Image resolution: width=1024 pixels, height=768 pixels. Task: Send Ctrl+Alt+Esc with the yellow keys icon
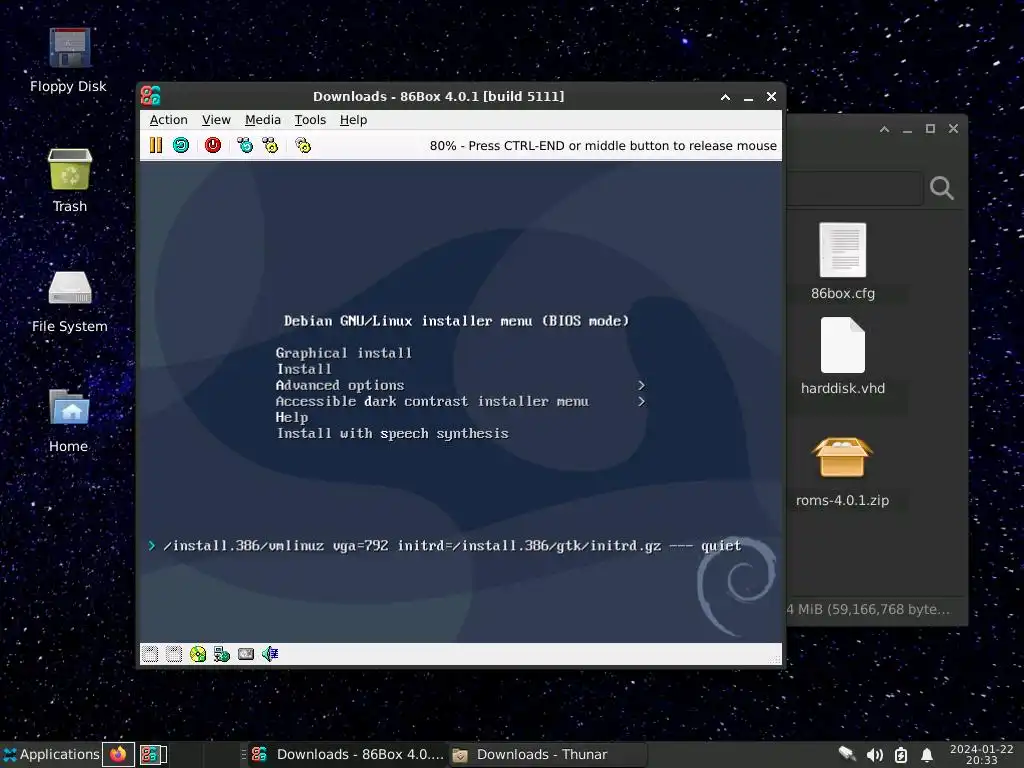click(x=270, y=145)
